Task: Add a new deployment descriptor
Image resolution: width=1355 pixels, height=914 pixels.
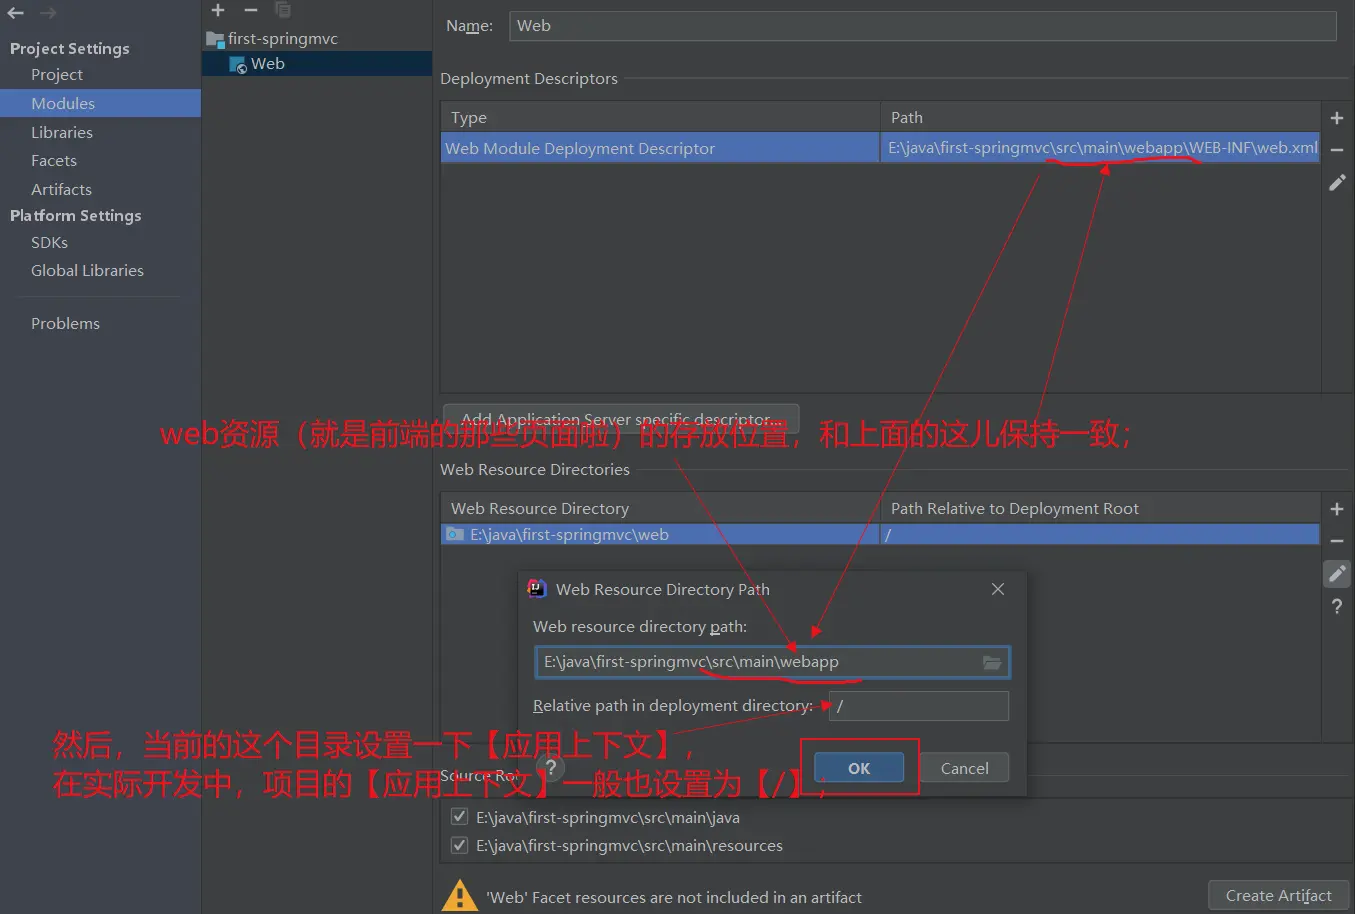Action: pyautogui.click(x=1336, y=118)
